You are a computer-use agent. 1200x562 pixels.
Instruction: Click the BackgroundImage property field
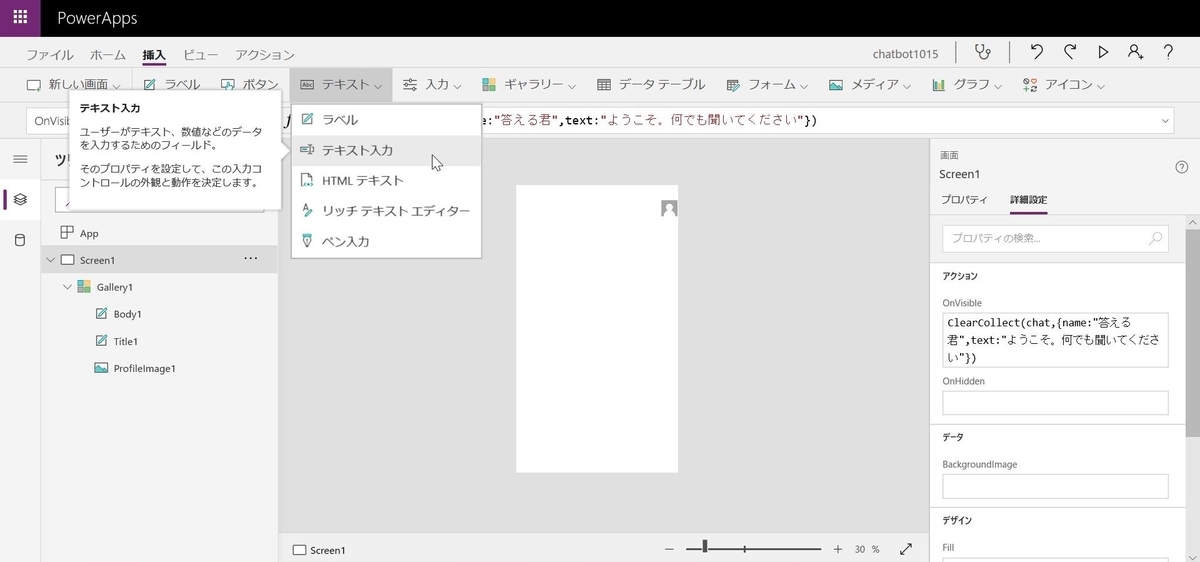click(1055, 486)
